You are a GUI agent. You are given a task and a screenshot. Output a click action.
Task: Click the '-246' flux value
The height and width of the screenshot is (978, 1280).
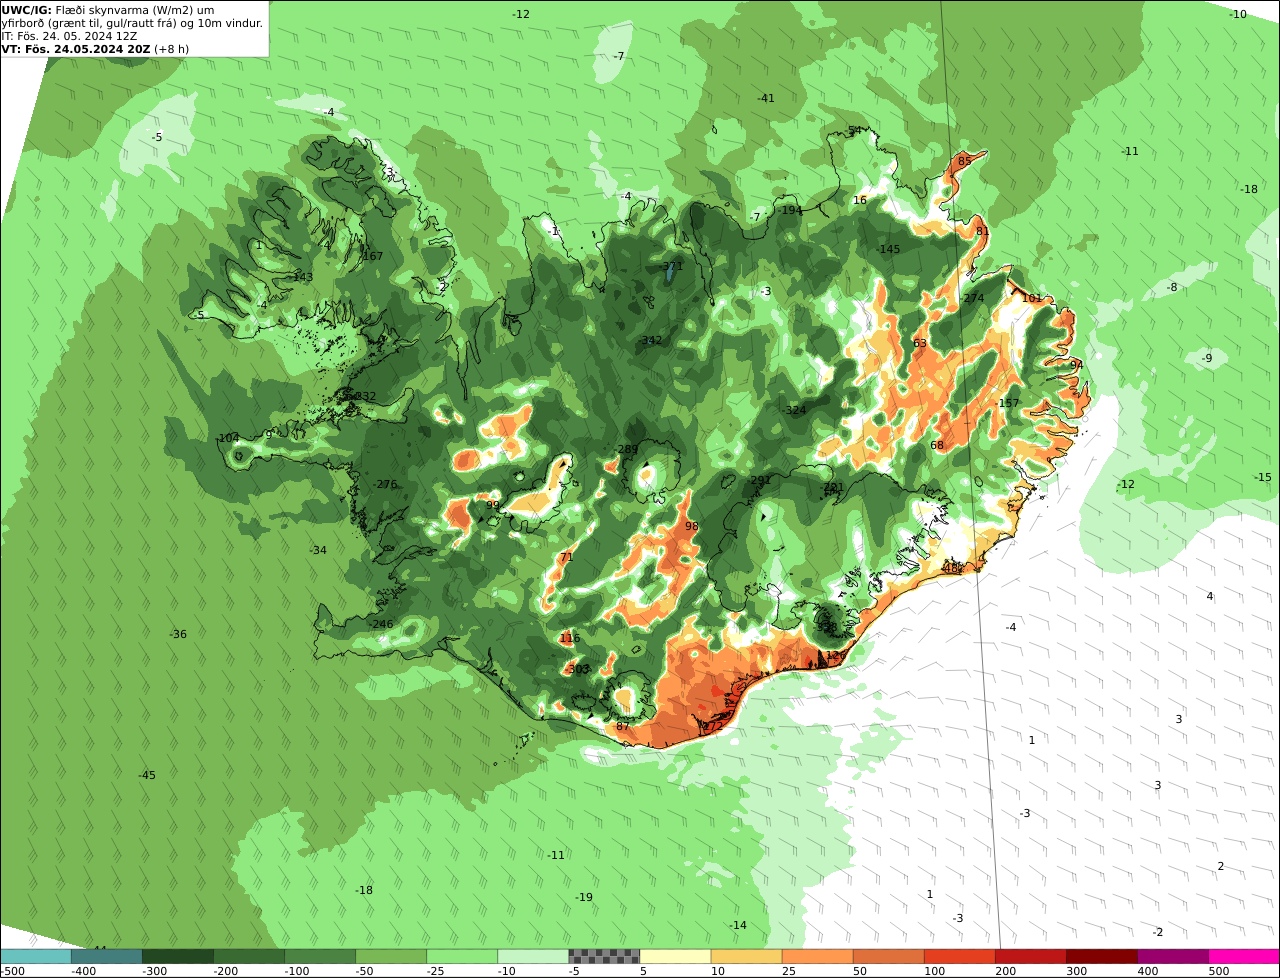380,624
